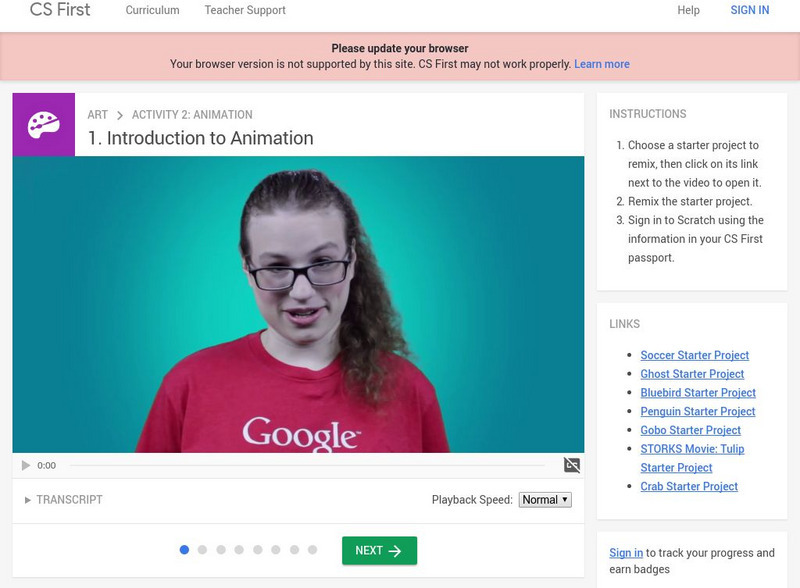Image resolution: width=800 pixels, height=588 pixels.
Task: Click the 'Please update your browser' heading
Action: pyautogui.click(x=399, y=48)
